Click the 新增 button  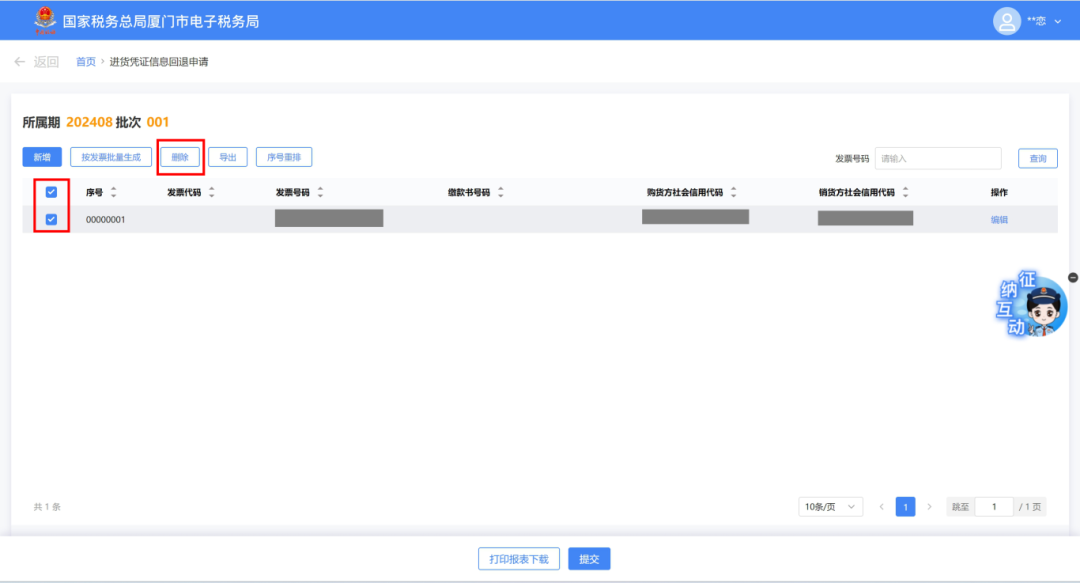tap(42, 157)
